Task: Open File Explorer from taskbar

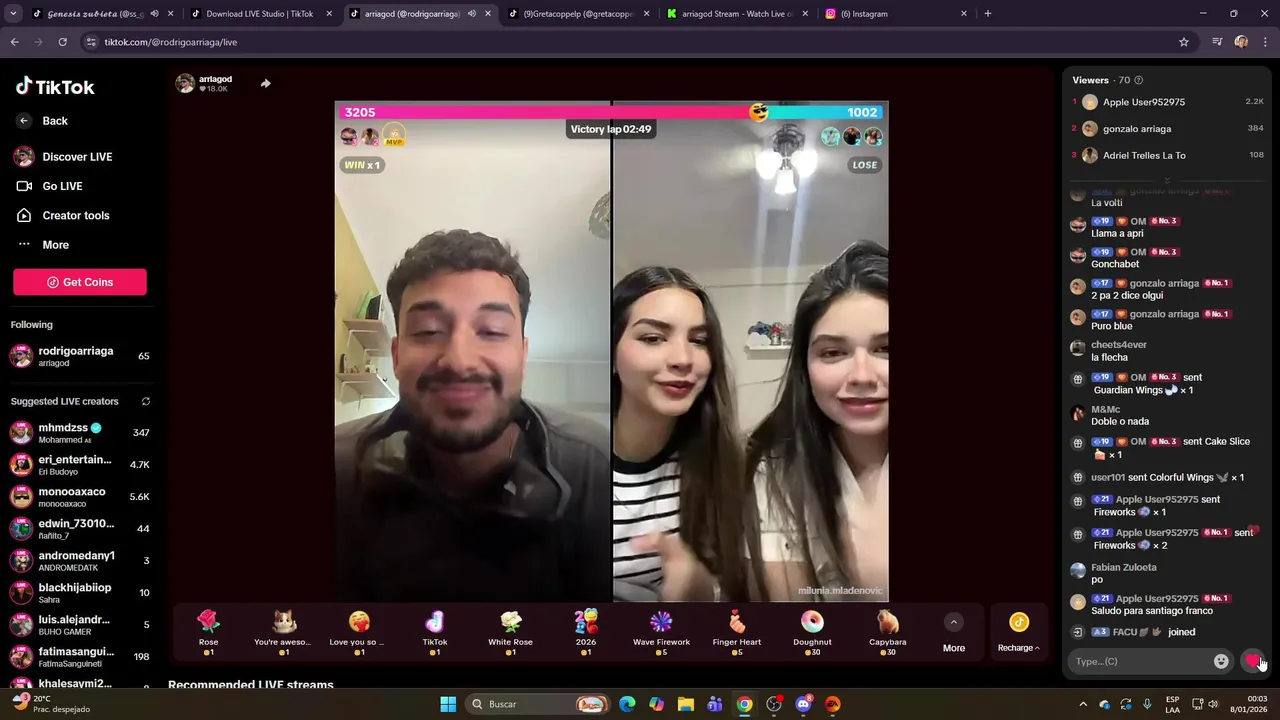Action: tap(686, 704)
